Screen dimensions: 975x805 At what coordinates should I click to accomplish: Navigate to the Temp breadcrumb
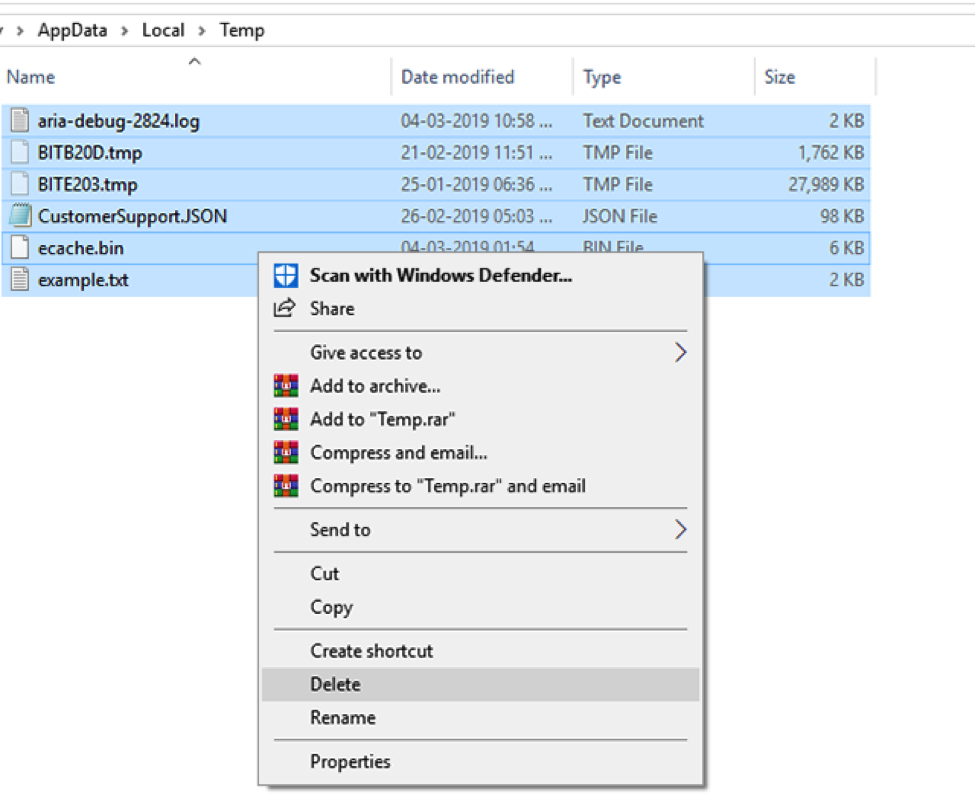tap(242, 30)
